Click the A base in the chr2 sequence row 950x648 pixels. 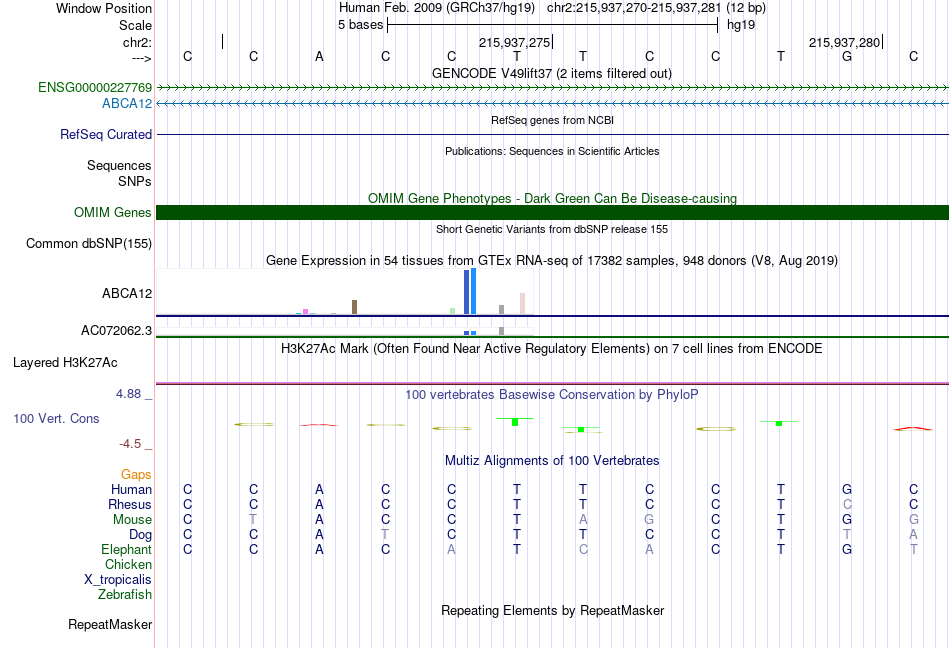coord(319,57)
